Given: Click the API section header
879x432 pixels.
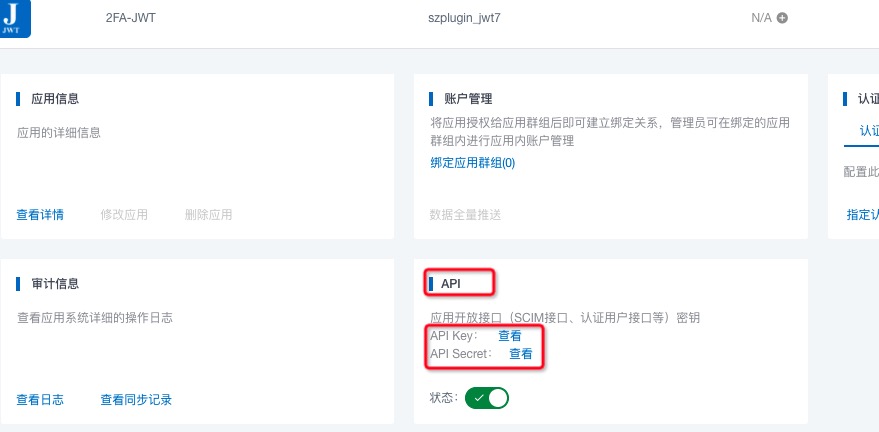Looking at the screenshot, I should pos(451,284).
